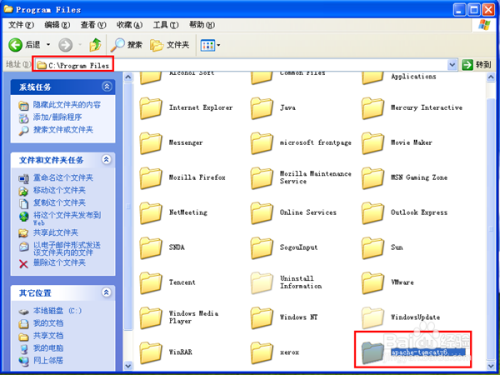This screenshot has width=500, height=375.
Task: Select the MSN Gaming Zone folder icon
Action: point(373,178)
